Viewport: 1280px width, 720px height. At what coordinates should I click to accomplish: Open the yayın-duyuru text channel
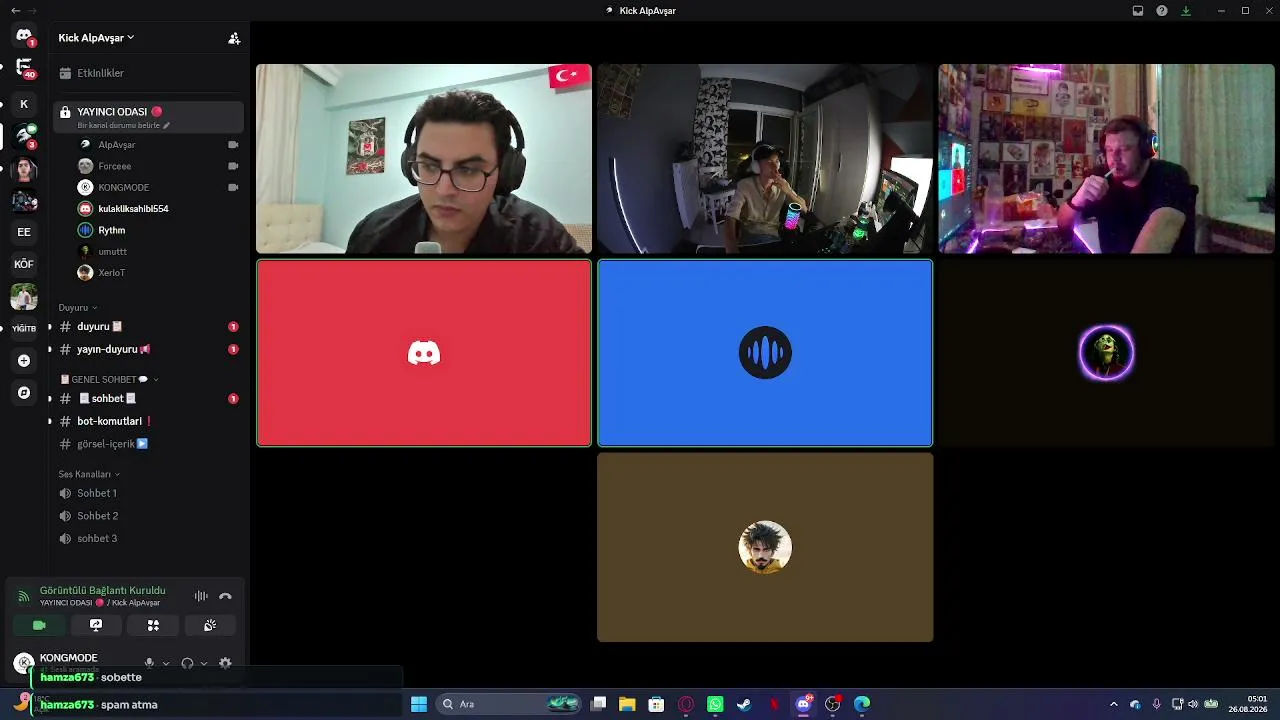(x=148, y=349)
